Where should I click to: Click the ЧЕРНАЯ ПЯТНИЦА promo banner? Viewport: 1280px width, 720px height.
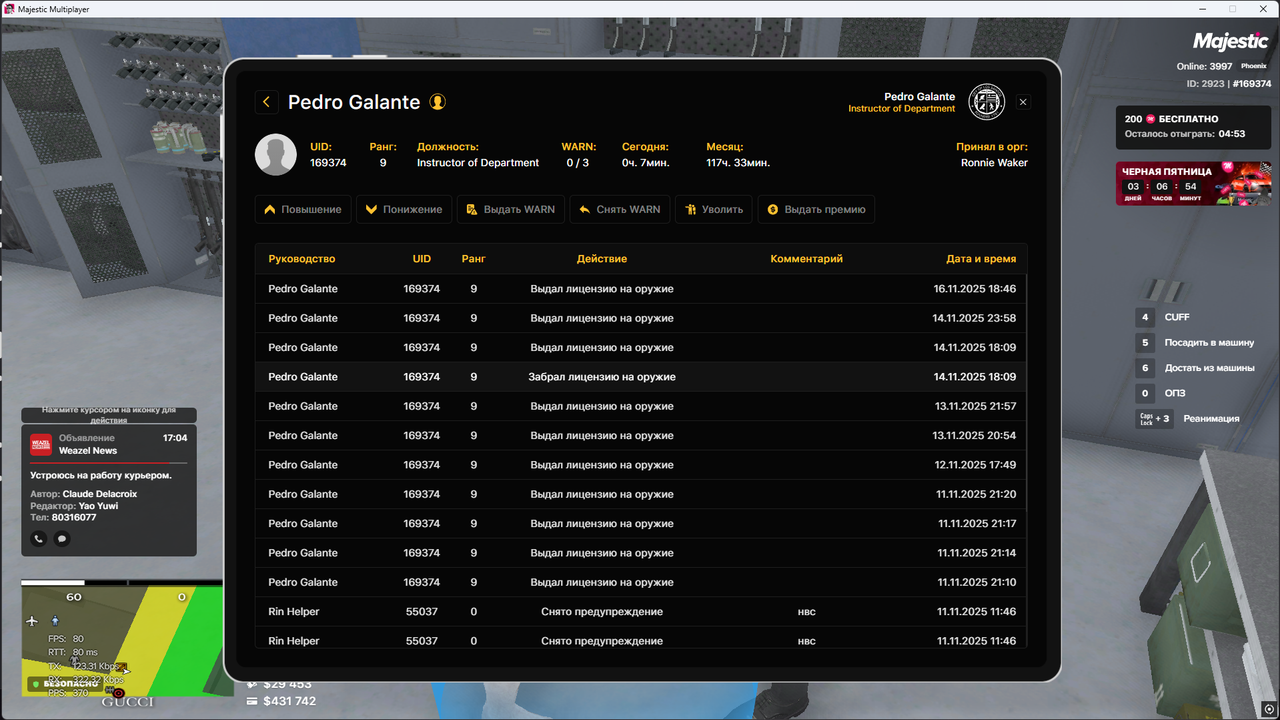(x=1193, y=184)
